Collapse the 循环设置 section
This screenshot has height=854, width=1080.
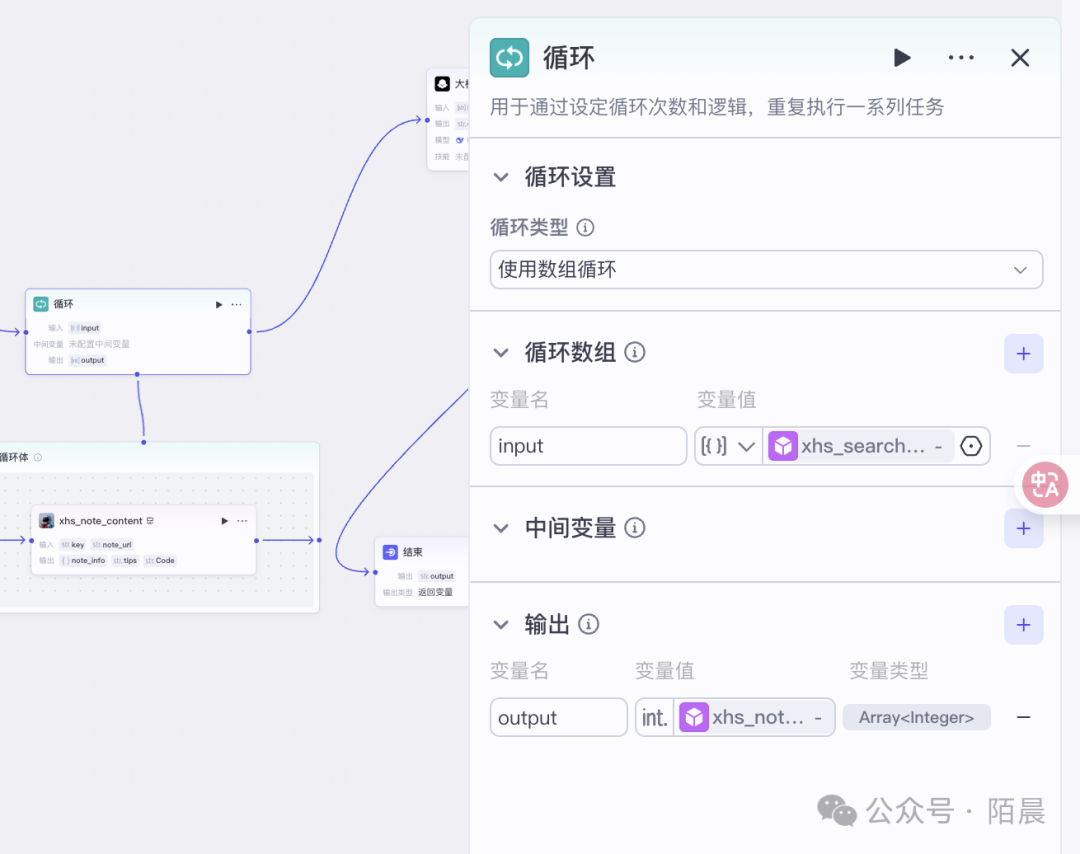(x=501, y=178)
